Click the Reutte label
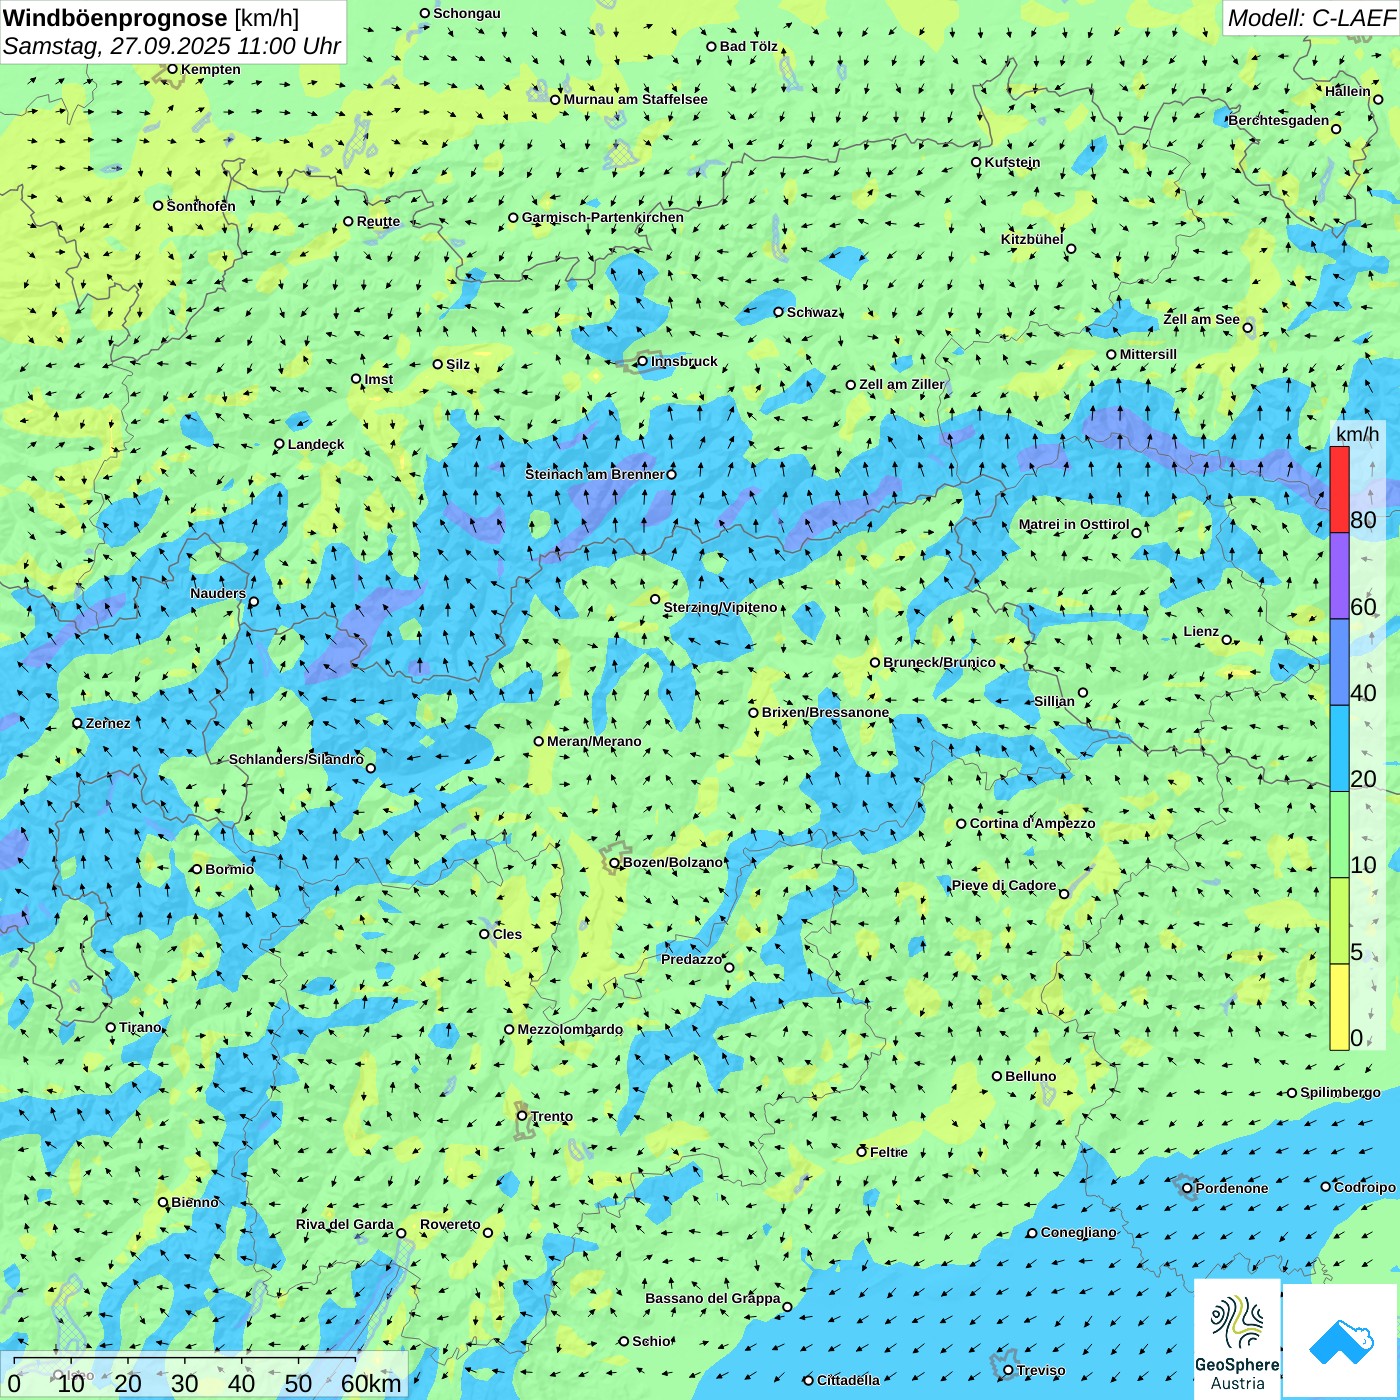The image size is (1400, 1400). tap(378, 221)
